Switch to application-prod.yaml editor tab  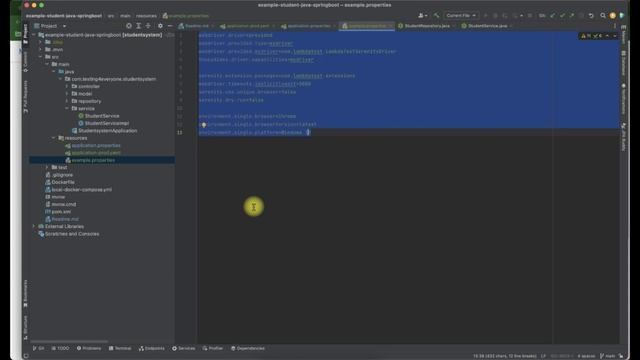tap(247, 26)
